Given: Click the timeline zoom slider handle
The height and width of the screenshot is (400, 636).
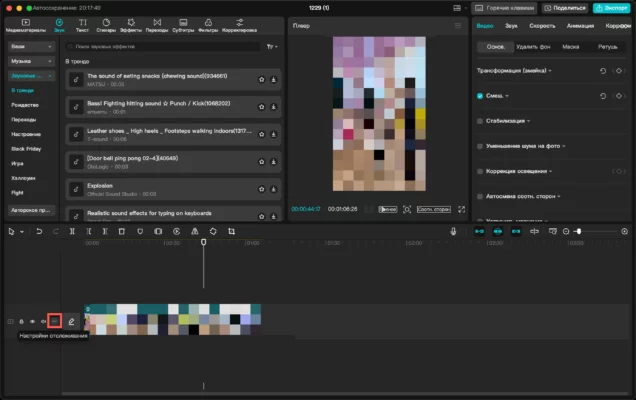Looking at the screenshot, I should click(x=579, y=231).
